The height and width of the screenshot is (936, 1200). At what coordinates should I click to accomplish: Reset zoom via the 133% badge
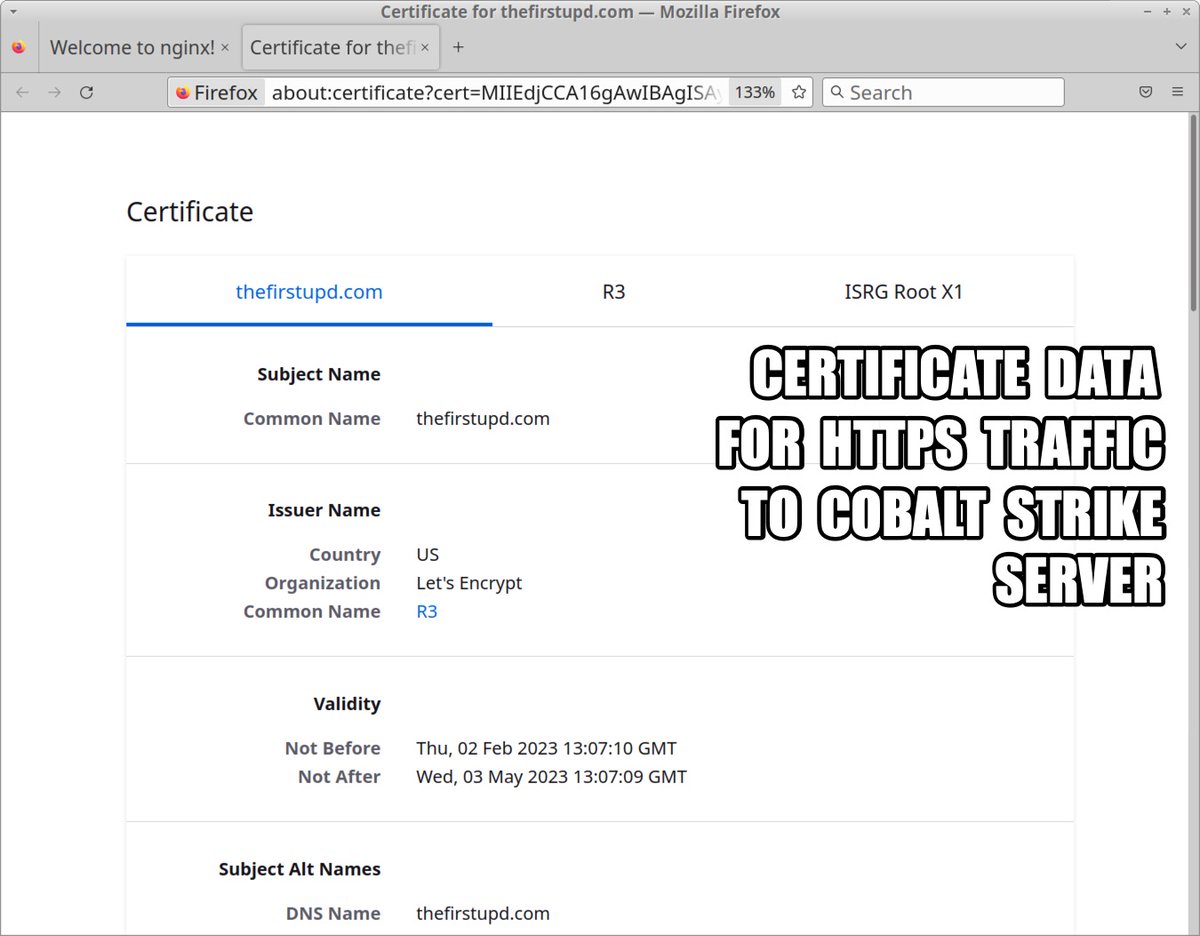pyautogui.click(x=755, y=92)
